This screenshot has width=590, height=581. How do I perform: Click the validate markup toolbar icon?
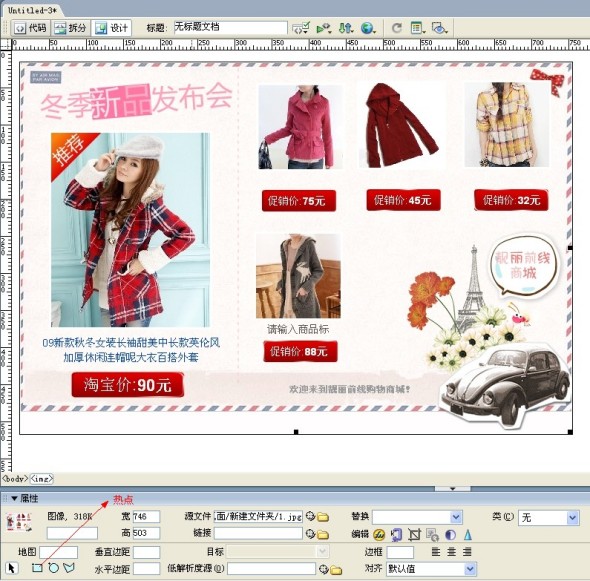tap(301, 28)
